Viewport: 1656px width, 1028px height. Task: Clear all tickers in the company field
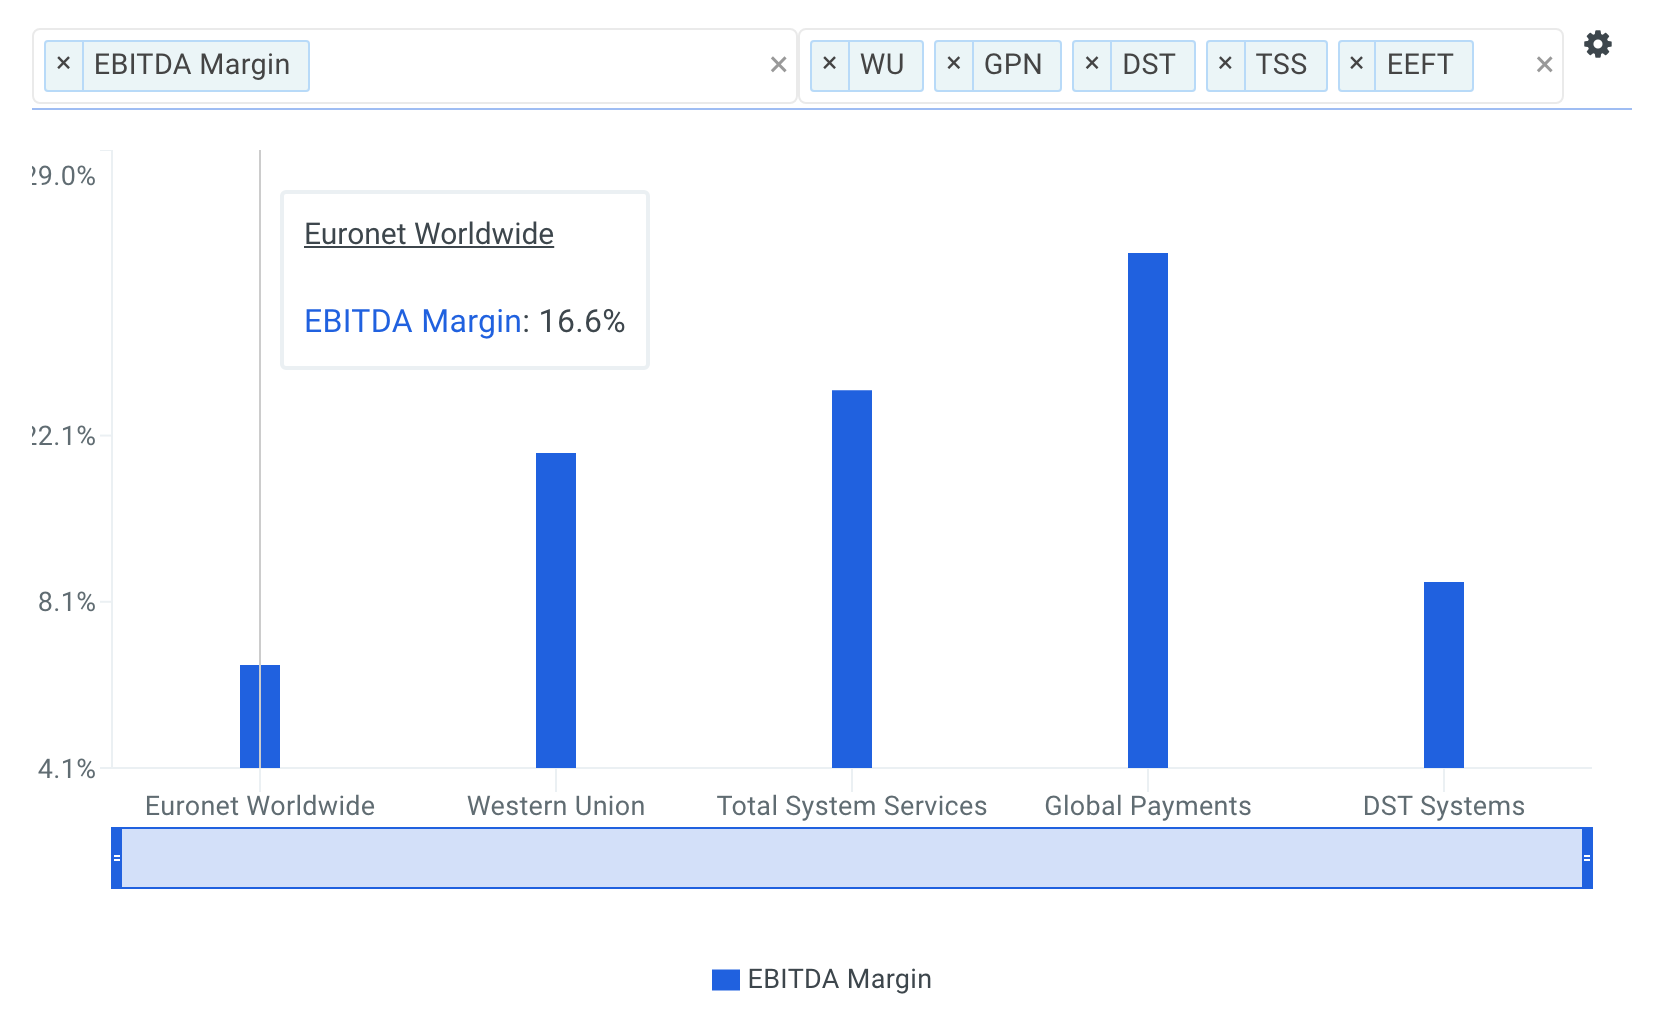(x=1544, y=65)
